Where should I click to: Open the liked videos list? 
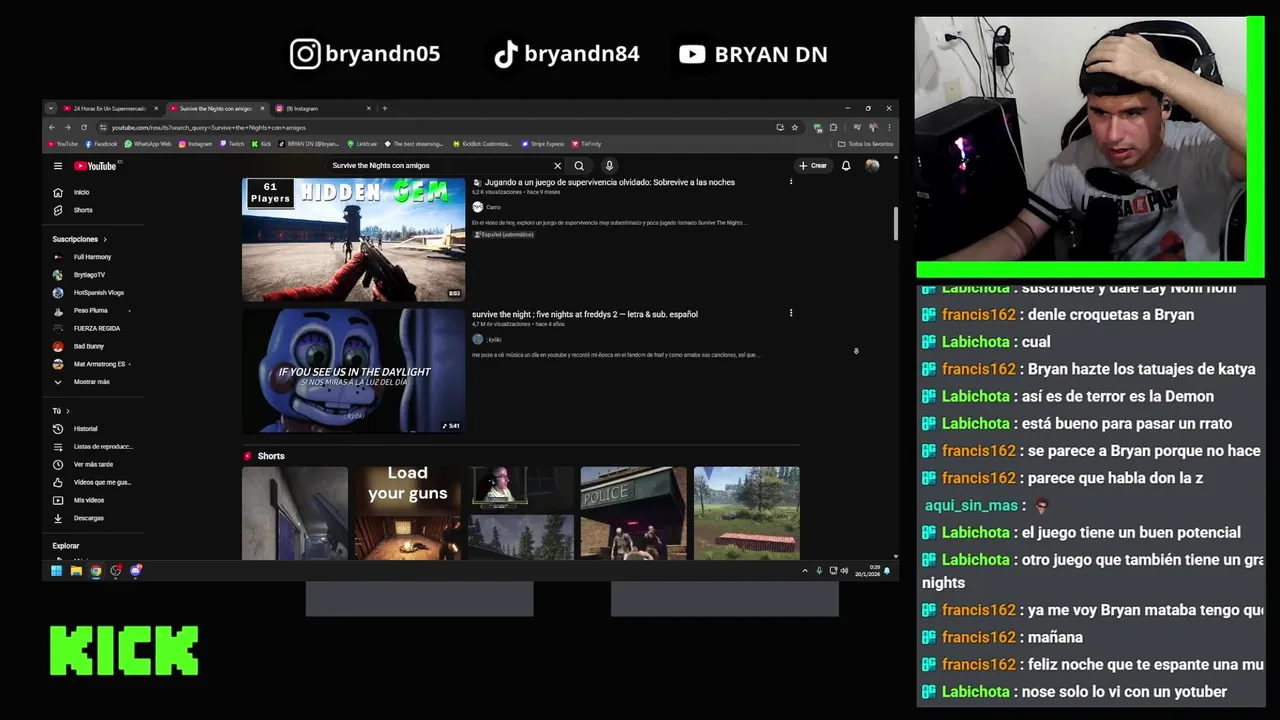[92, 482]
